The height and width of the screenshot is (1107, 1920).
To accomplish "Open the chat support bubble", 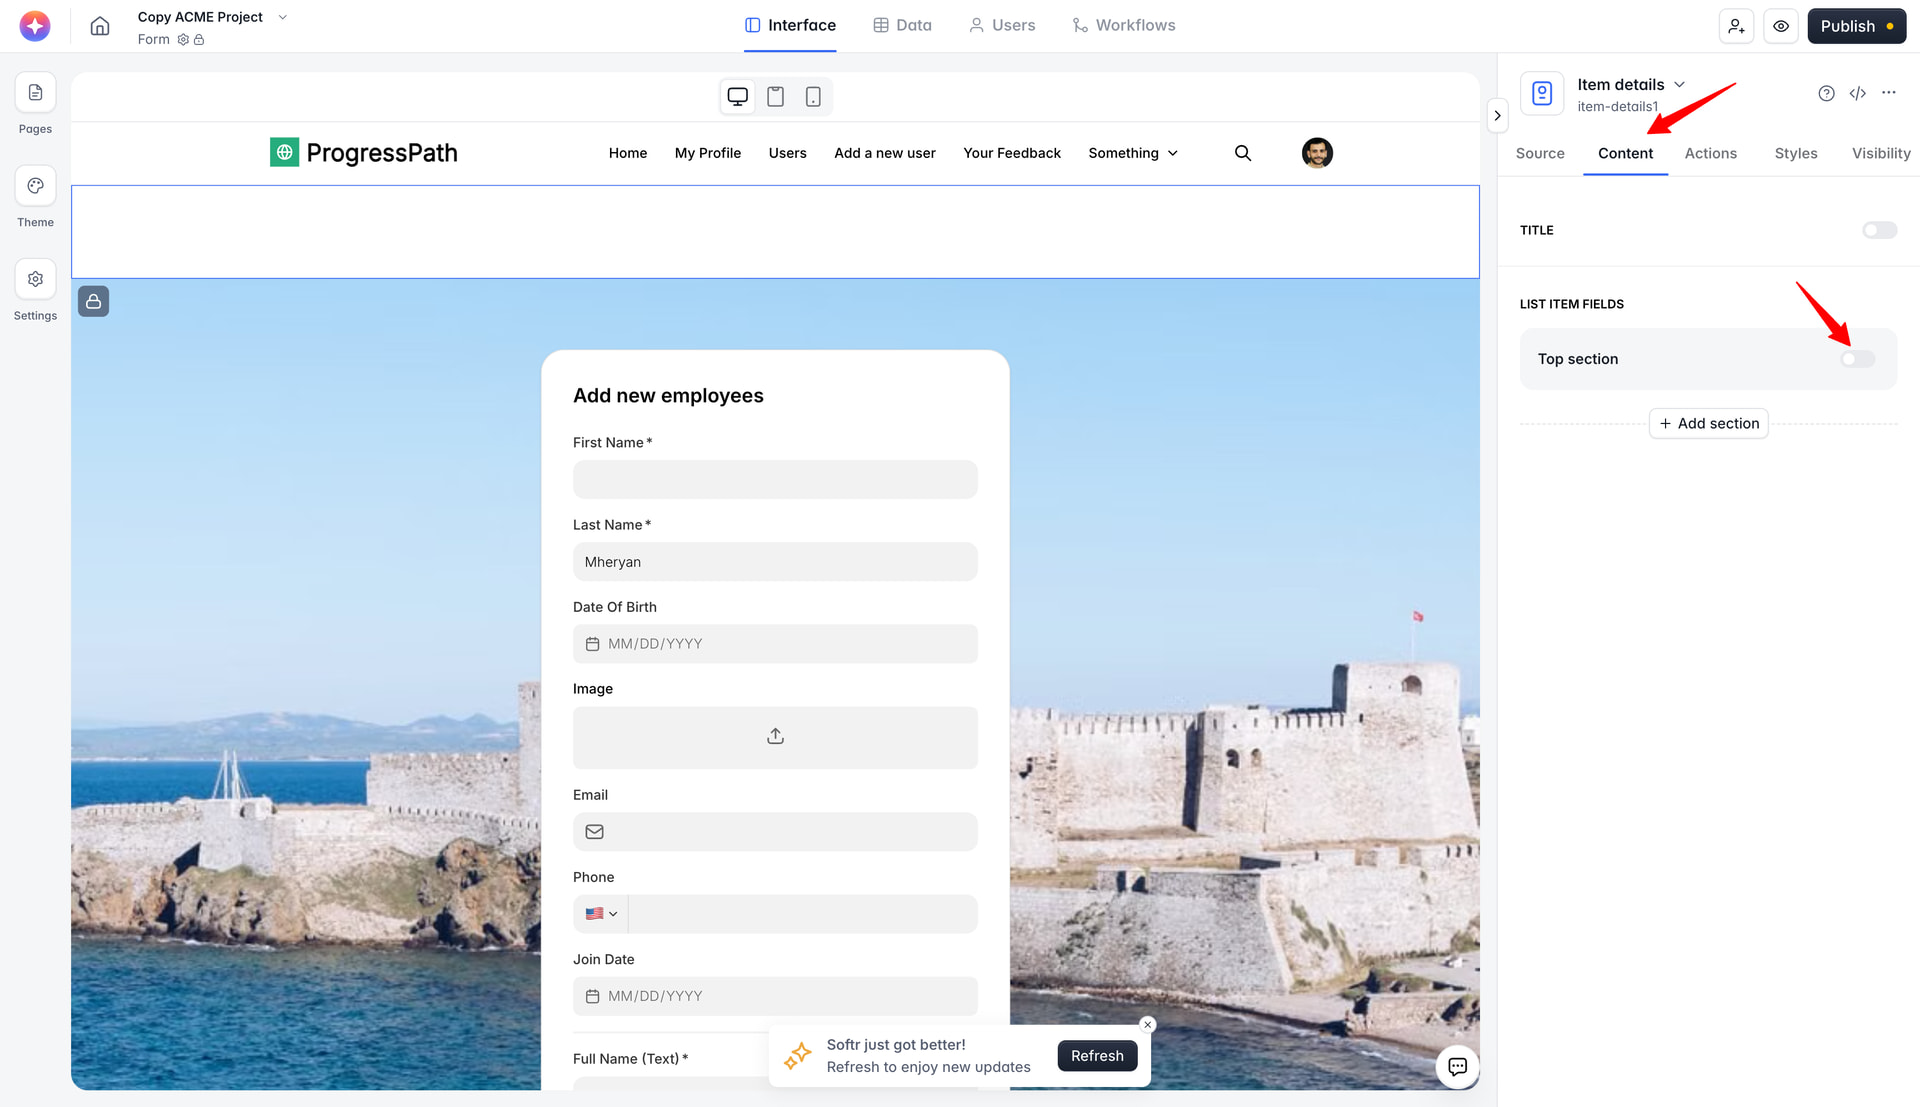I will click(x=1457, y=1066).
